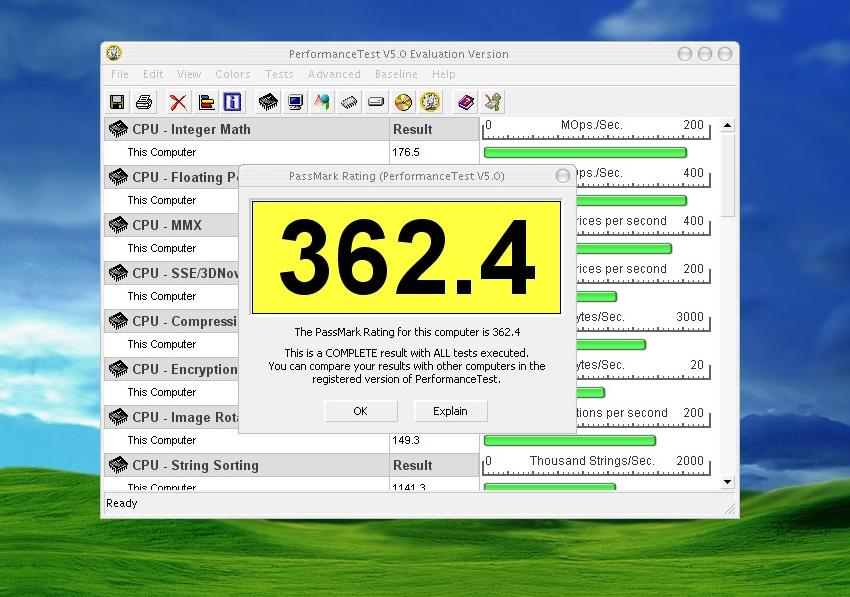Click the Ready status bar text
This screenshot has width=850, height=597.
coord(121,503)
